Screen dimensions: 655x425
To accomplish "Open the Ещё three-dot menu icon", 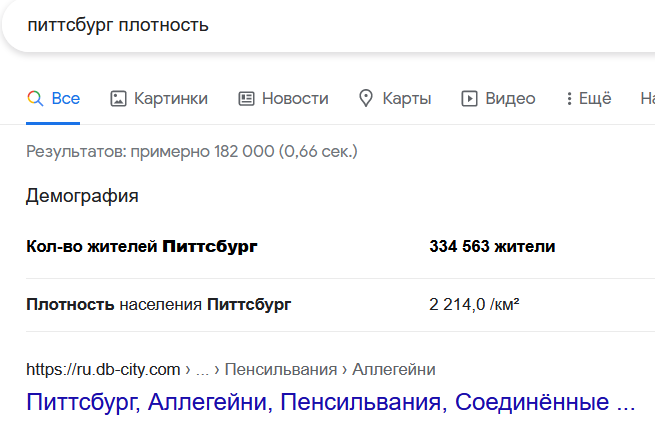I will pyautogui.click(x=569, y=99).
